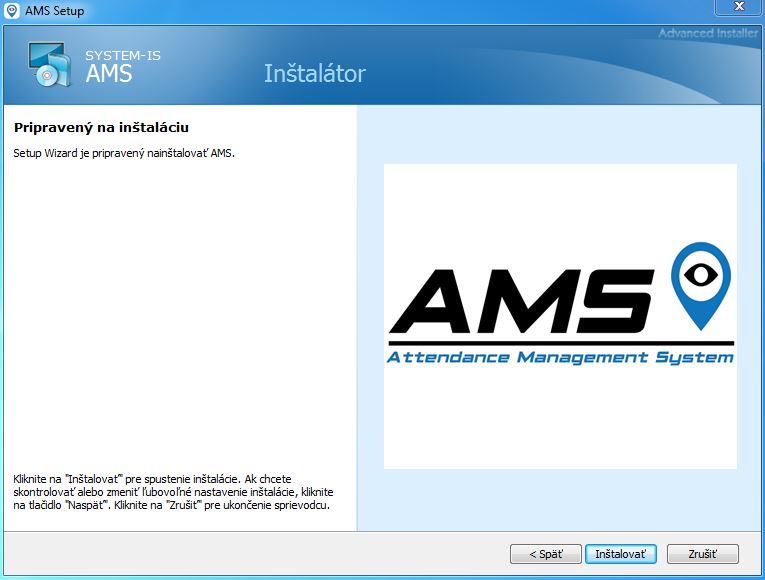Click the AMS Setup title bar pin icon
The image size is (765, 580).
(11, 10)
